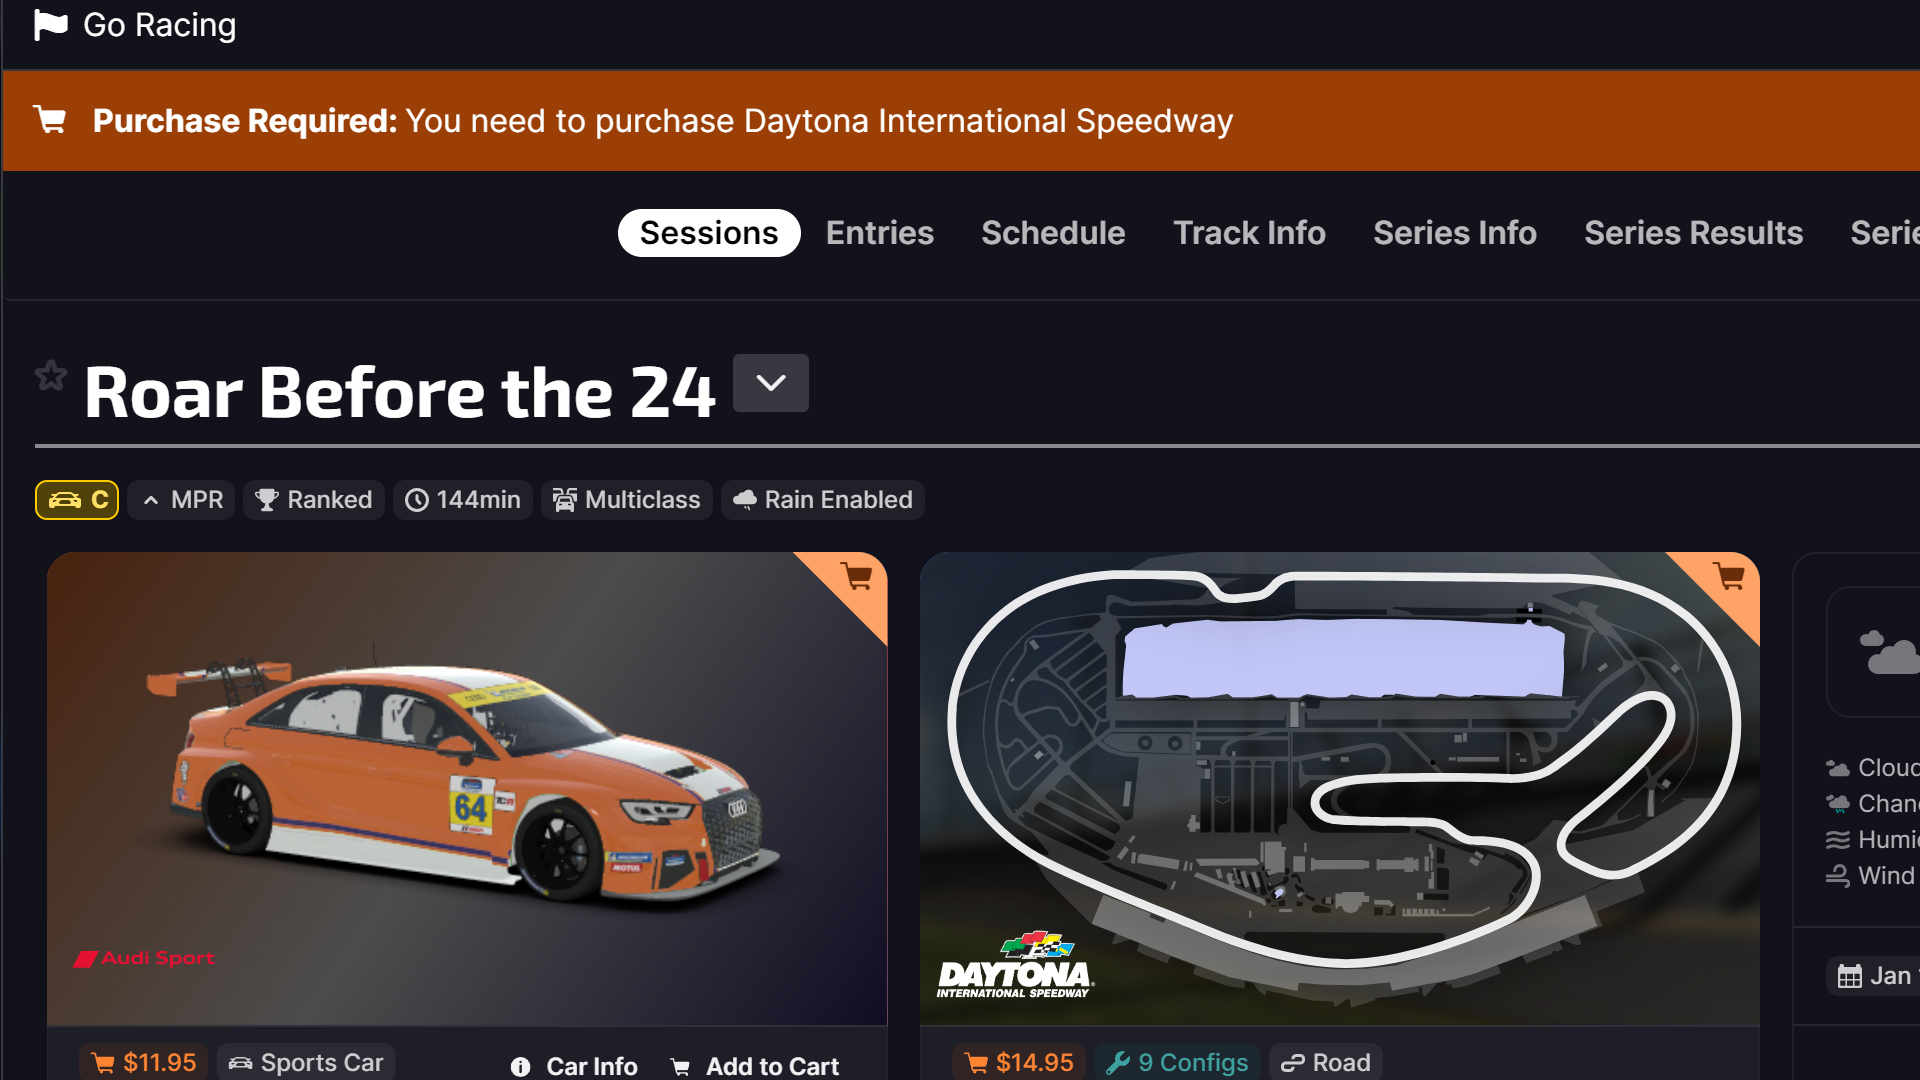Expand the Roar Before the 24 dropdown
This screenshot has height=1080, width=1920.
[x=771, y=383]
